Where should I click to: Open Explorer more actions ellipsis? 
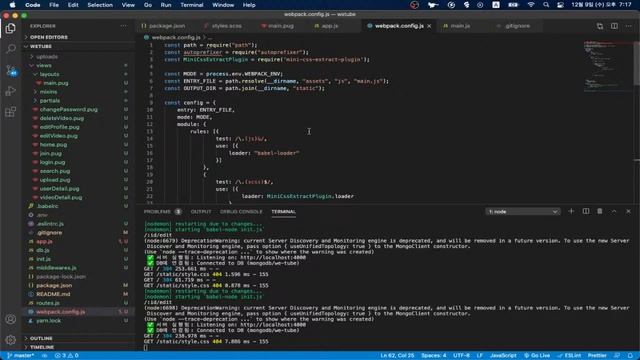click(123, 26)
